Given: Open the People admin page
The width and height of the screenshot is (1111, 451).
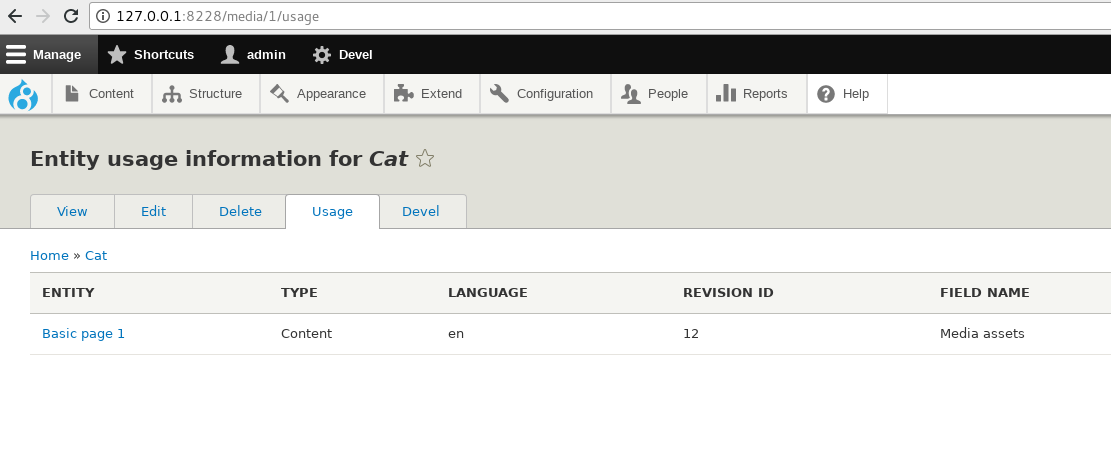Looking at the screenshot, I should (x=656, y=94).
